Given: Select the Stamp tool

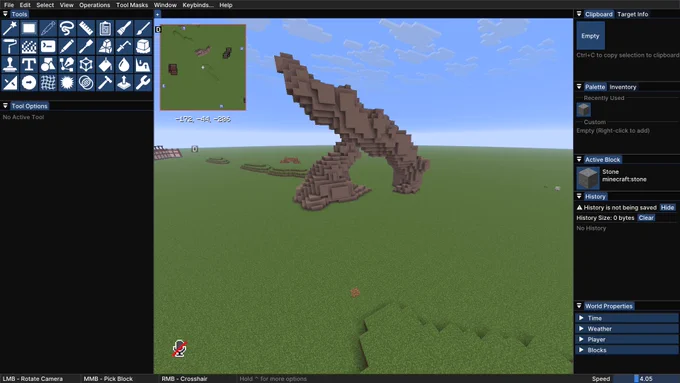Looking at the screenshot, I should [x=10, y=65].
